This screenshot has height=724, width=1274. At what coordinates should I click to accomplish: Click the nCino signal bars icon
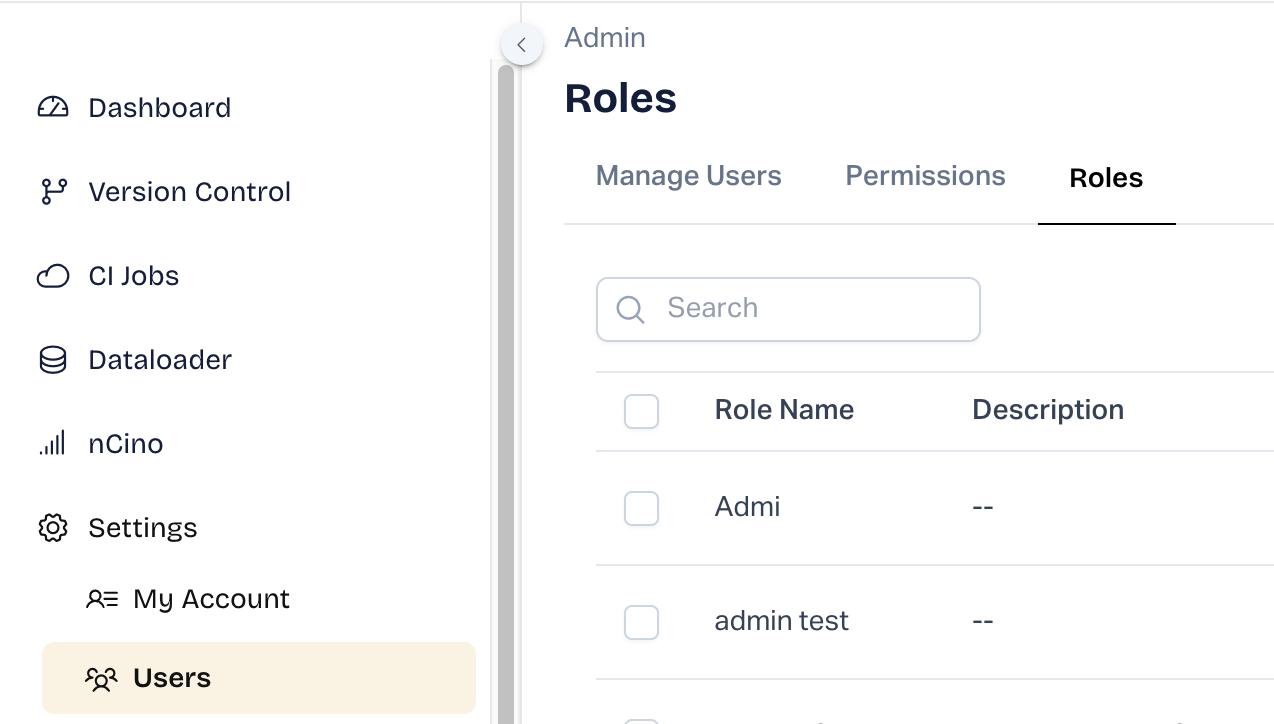click(x=53, y=443)
